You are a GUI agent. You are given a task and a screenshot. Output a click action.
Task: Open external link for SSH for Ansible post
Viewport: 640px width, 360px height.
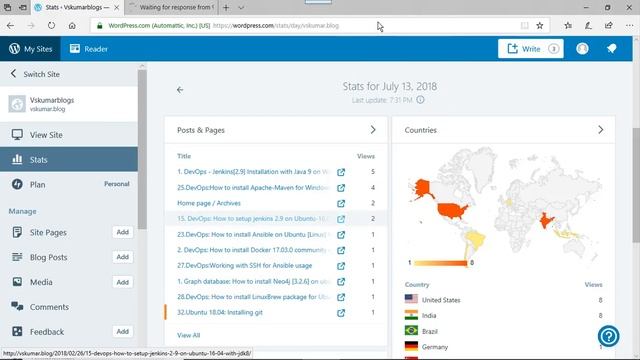point(341,266)
